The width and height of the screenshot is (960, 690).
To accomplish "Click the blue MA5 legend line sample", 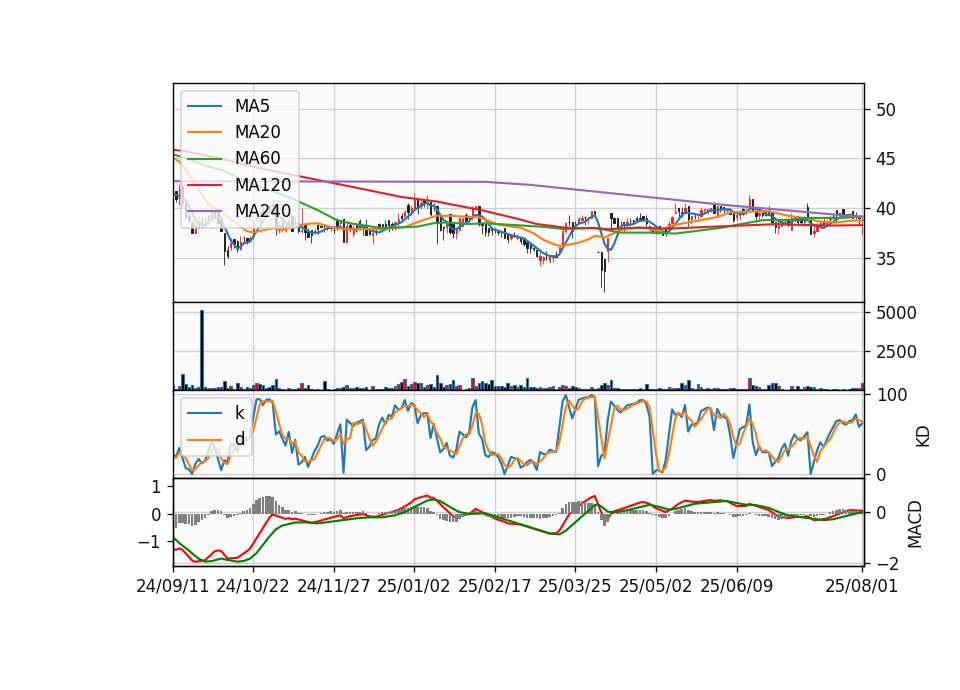I will click(204, 106).
